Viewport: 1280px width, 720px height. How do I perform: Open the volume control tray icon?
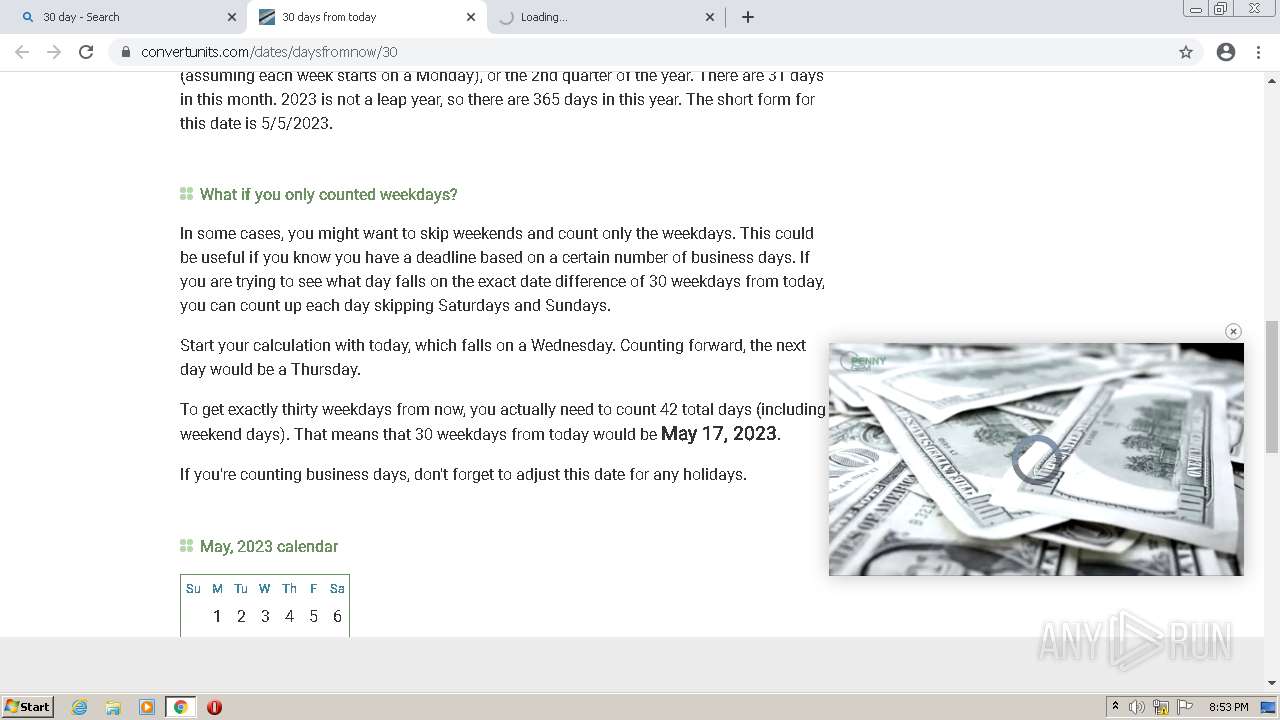point(1137,707)
